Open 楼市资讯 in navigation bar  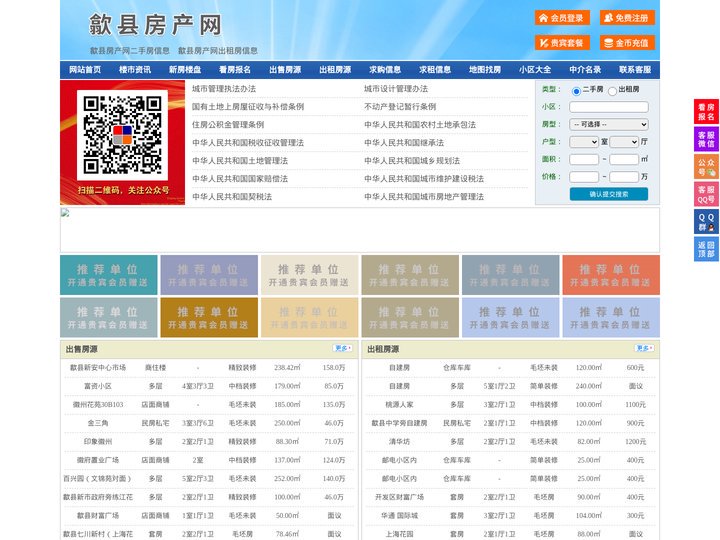click(135, 70)
